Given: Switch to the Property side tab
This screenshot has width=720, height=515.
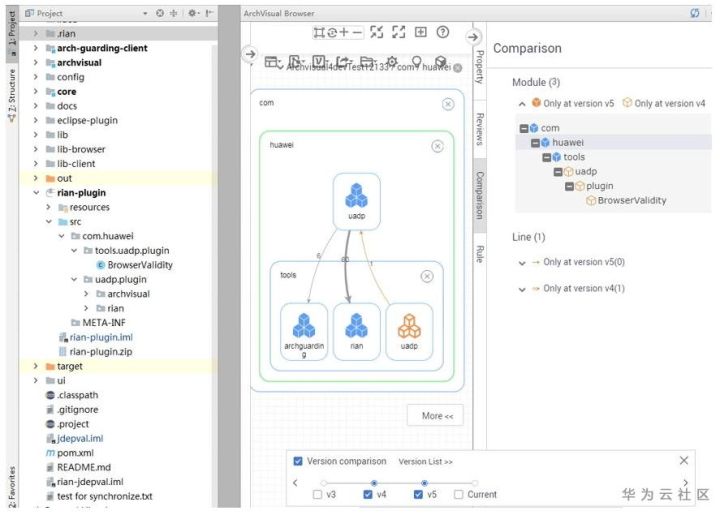Looking at the screenshot, I should click(x=479, y=67).
